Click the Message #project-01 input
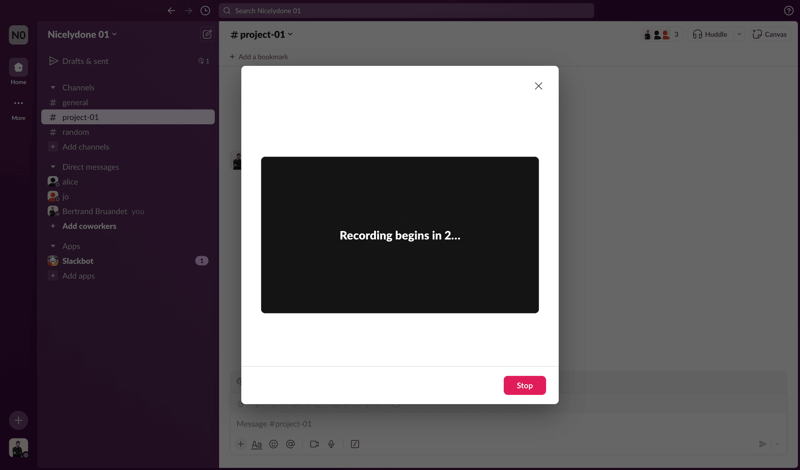Viewport: 800px width, 470px height. [x=508, y=424]
